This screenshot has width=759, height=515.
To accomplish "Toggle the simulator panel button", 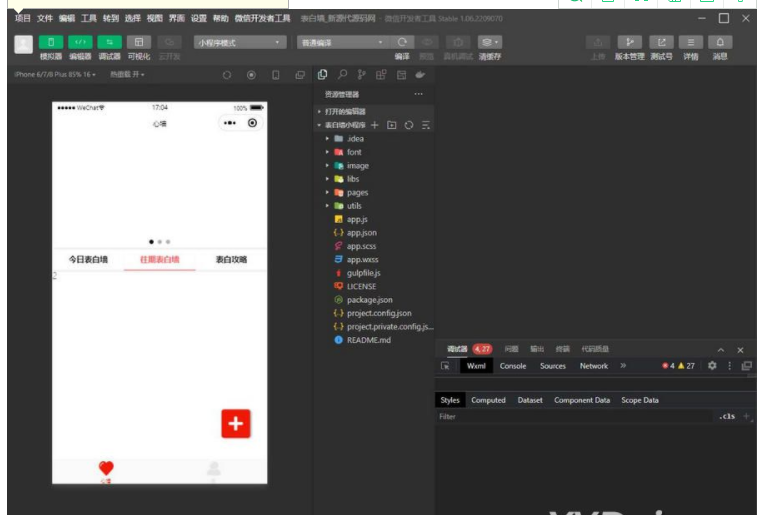I will (50, 42).
